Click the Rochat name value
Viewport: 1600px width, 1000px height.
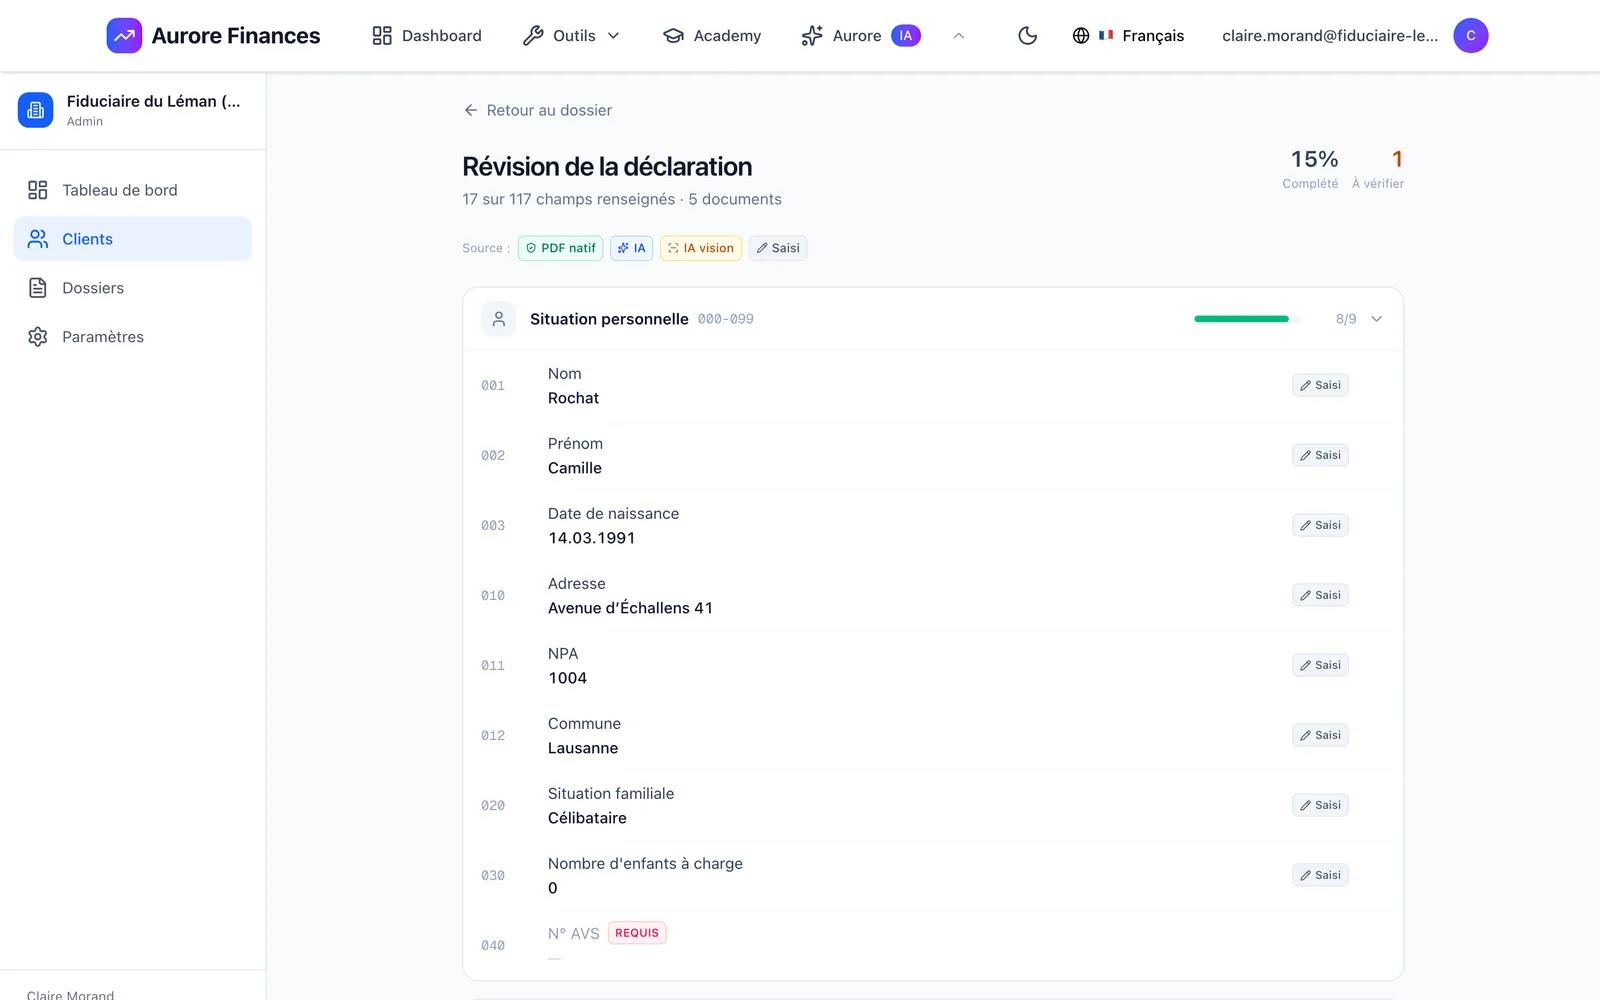[574, 398]
